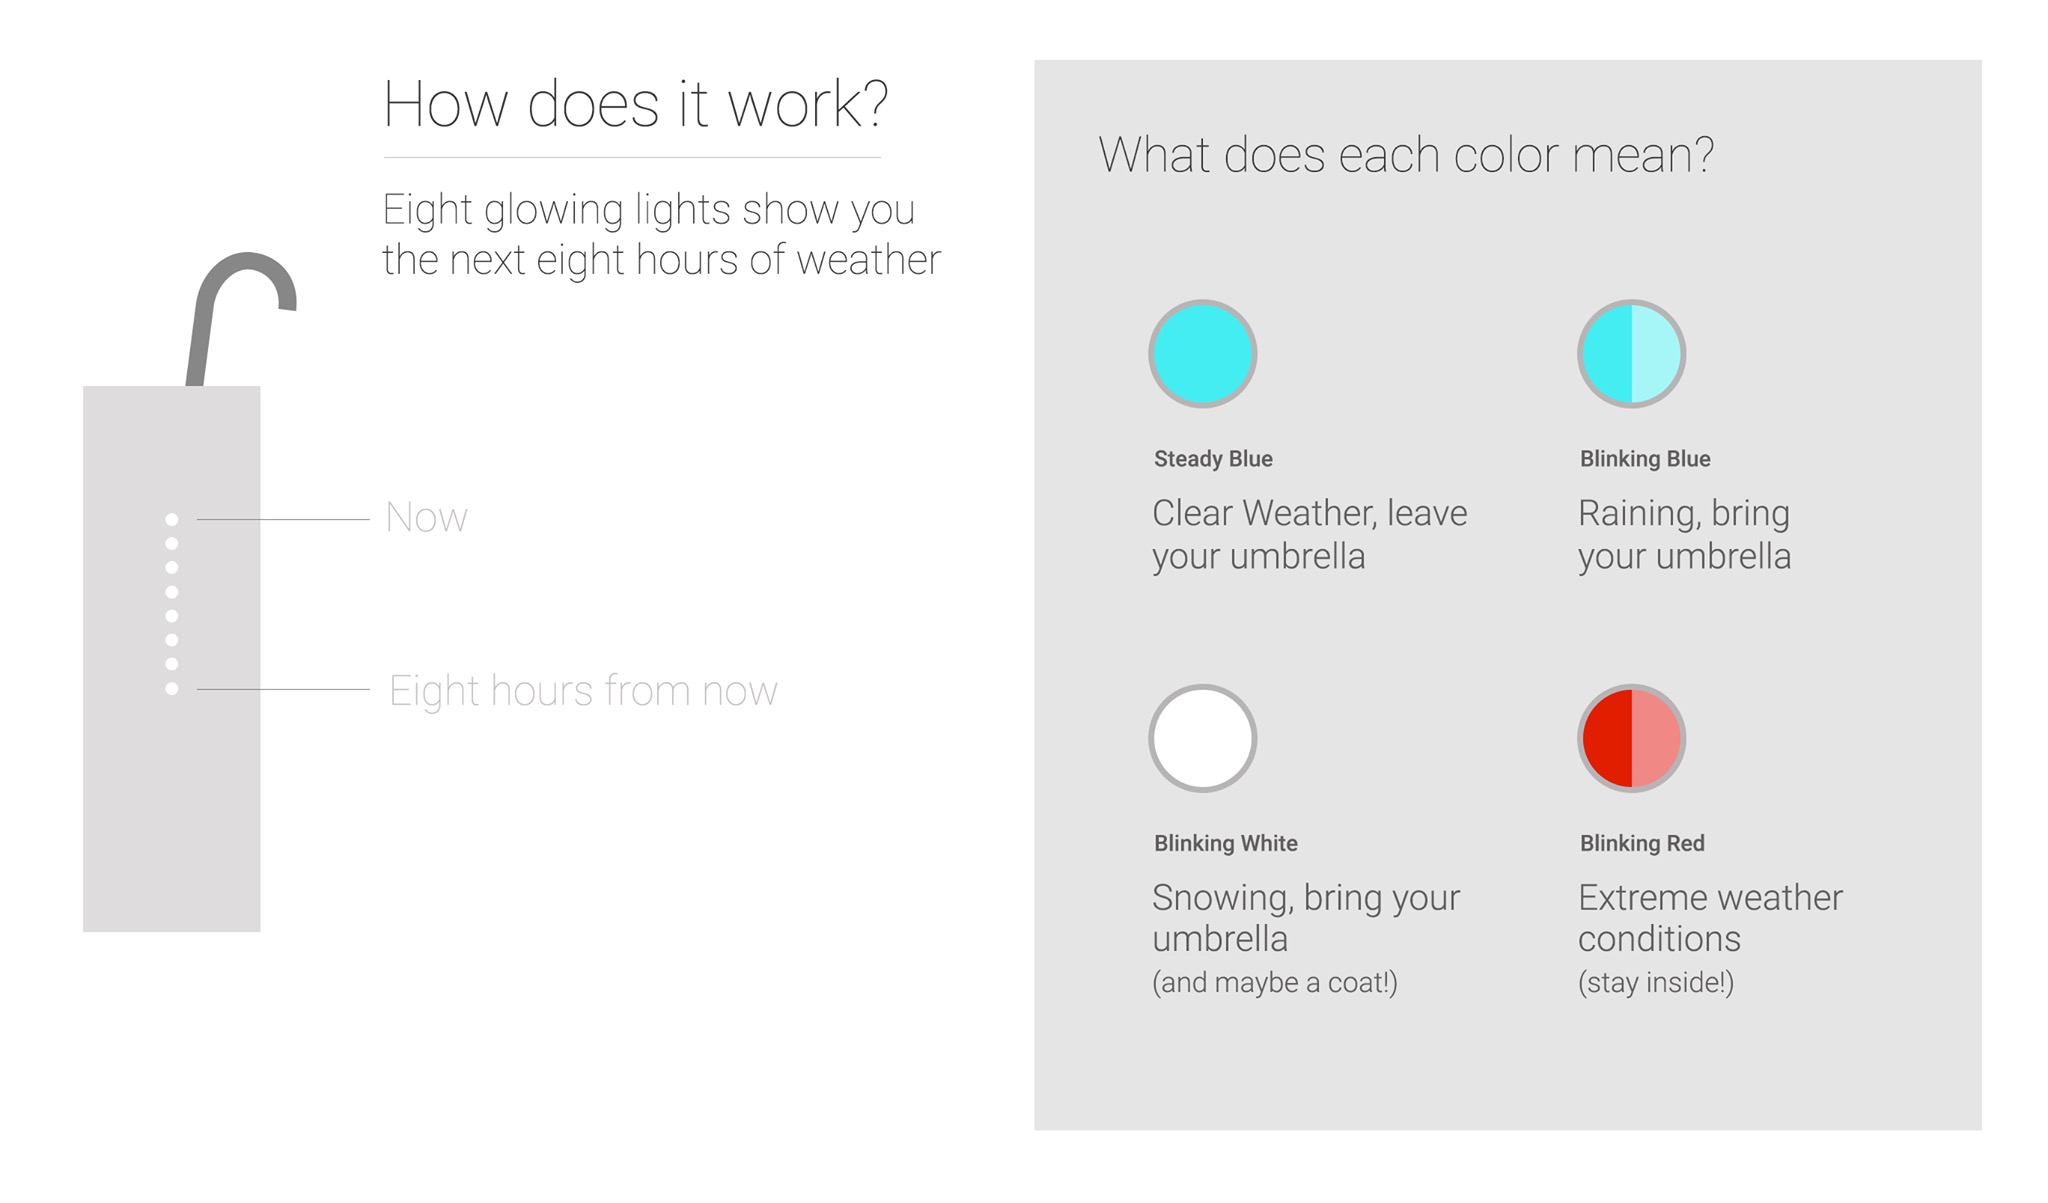Click the 'Blinking Blue' bold label
The image size is (2048, 1203).
pos(1645,459)
